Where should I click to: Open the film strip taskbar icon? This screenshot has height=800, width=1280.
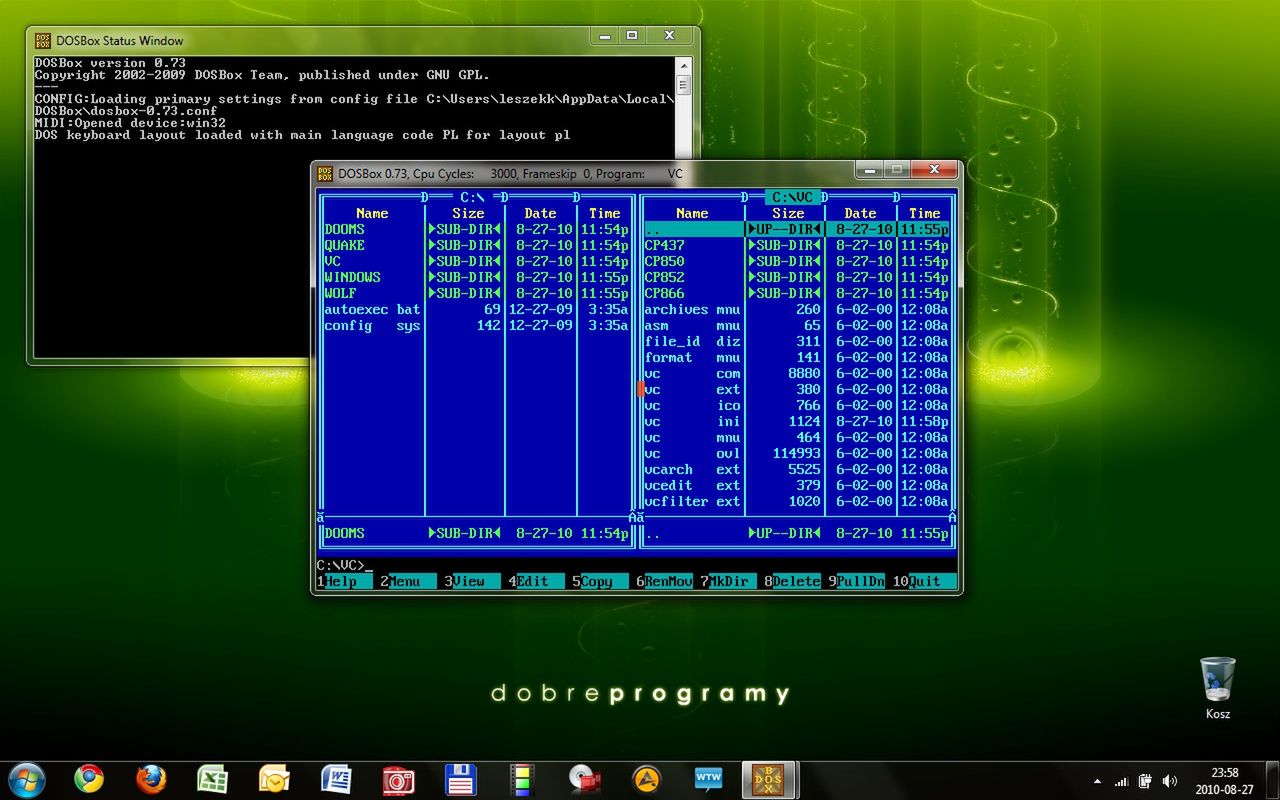pyautogui.click(x=521, y=779)
